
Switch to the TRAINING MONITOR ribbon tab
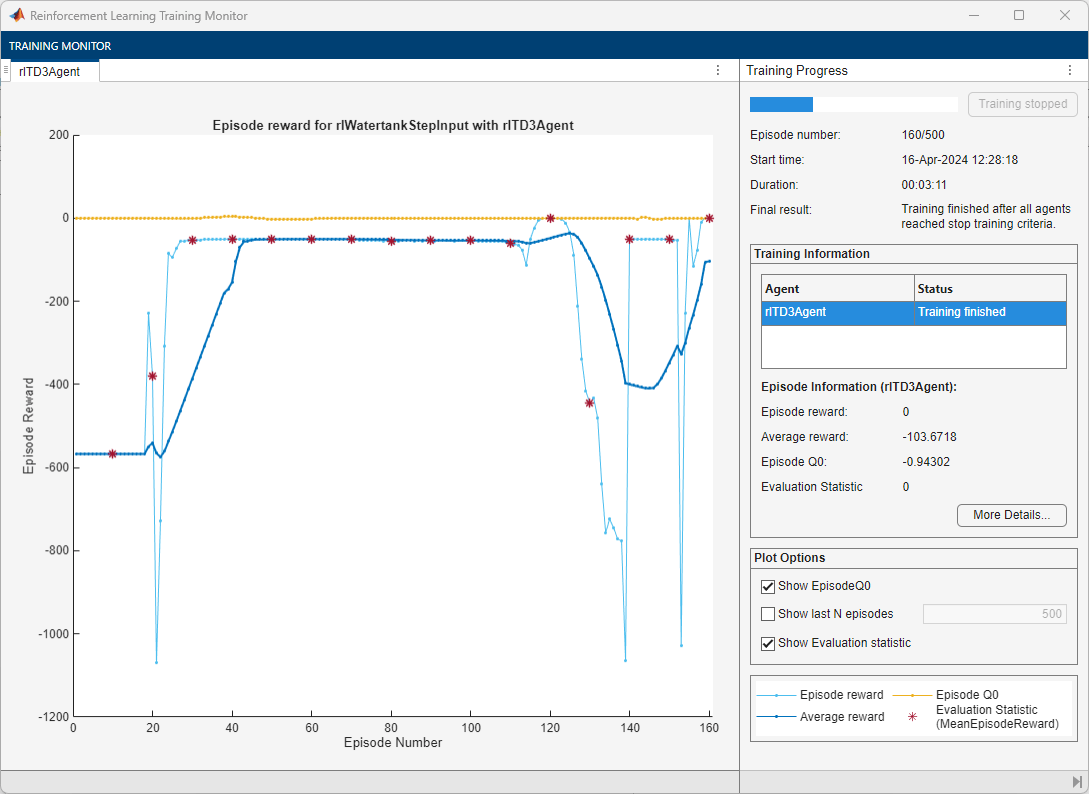point(60,46)
